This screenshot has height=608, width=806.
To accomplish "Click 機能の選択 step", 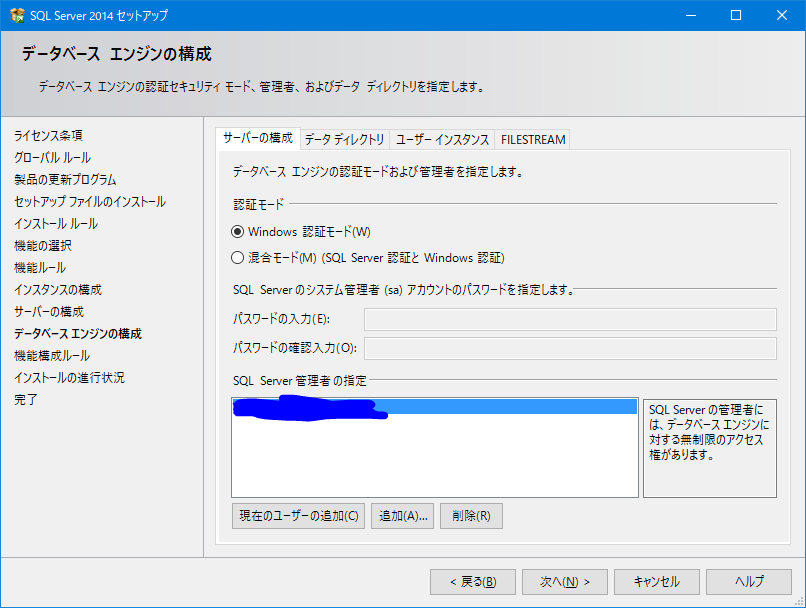I will [43, 246].
